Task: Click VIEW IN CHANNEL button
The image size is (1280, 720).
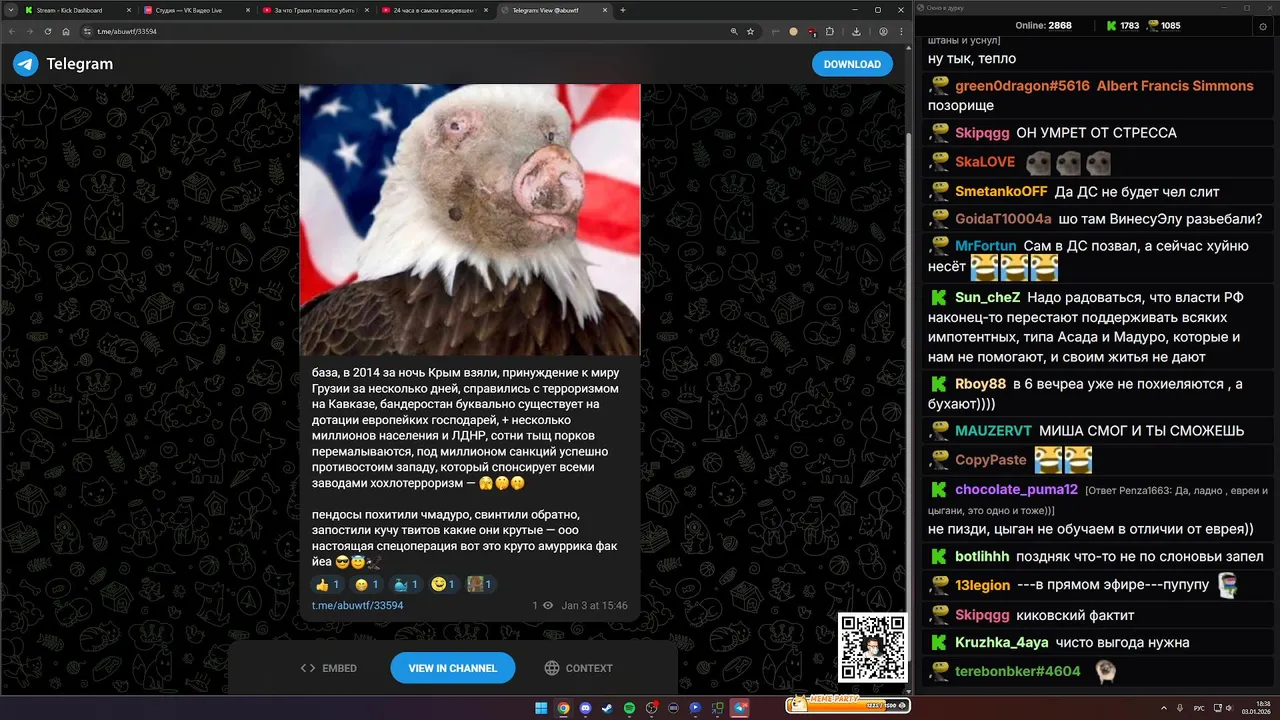Action: (452, 668)
